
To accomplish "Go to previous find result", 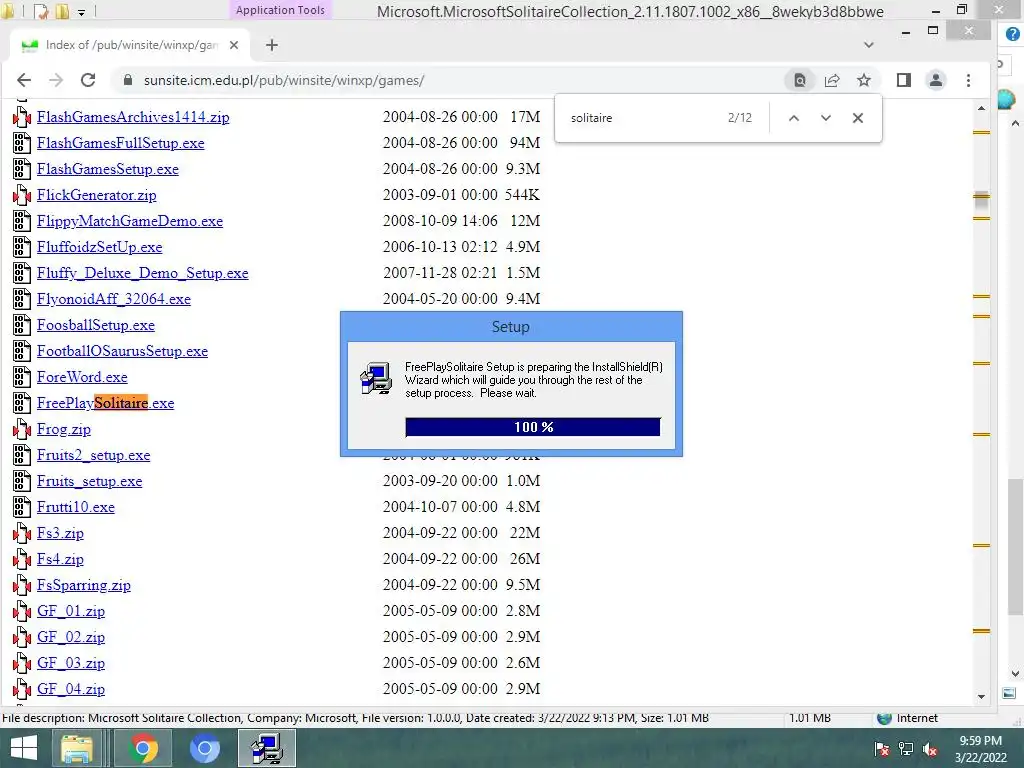I will point(793,118).
